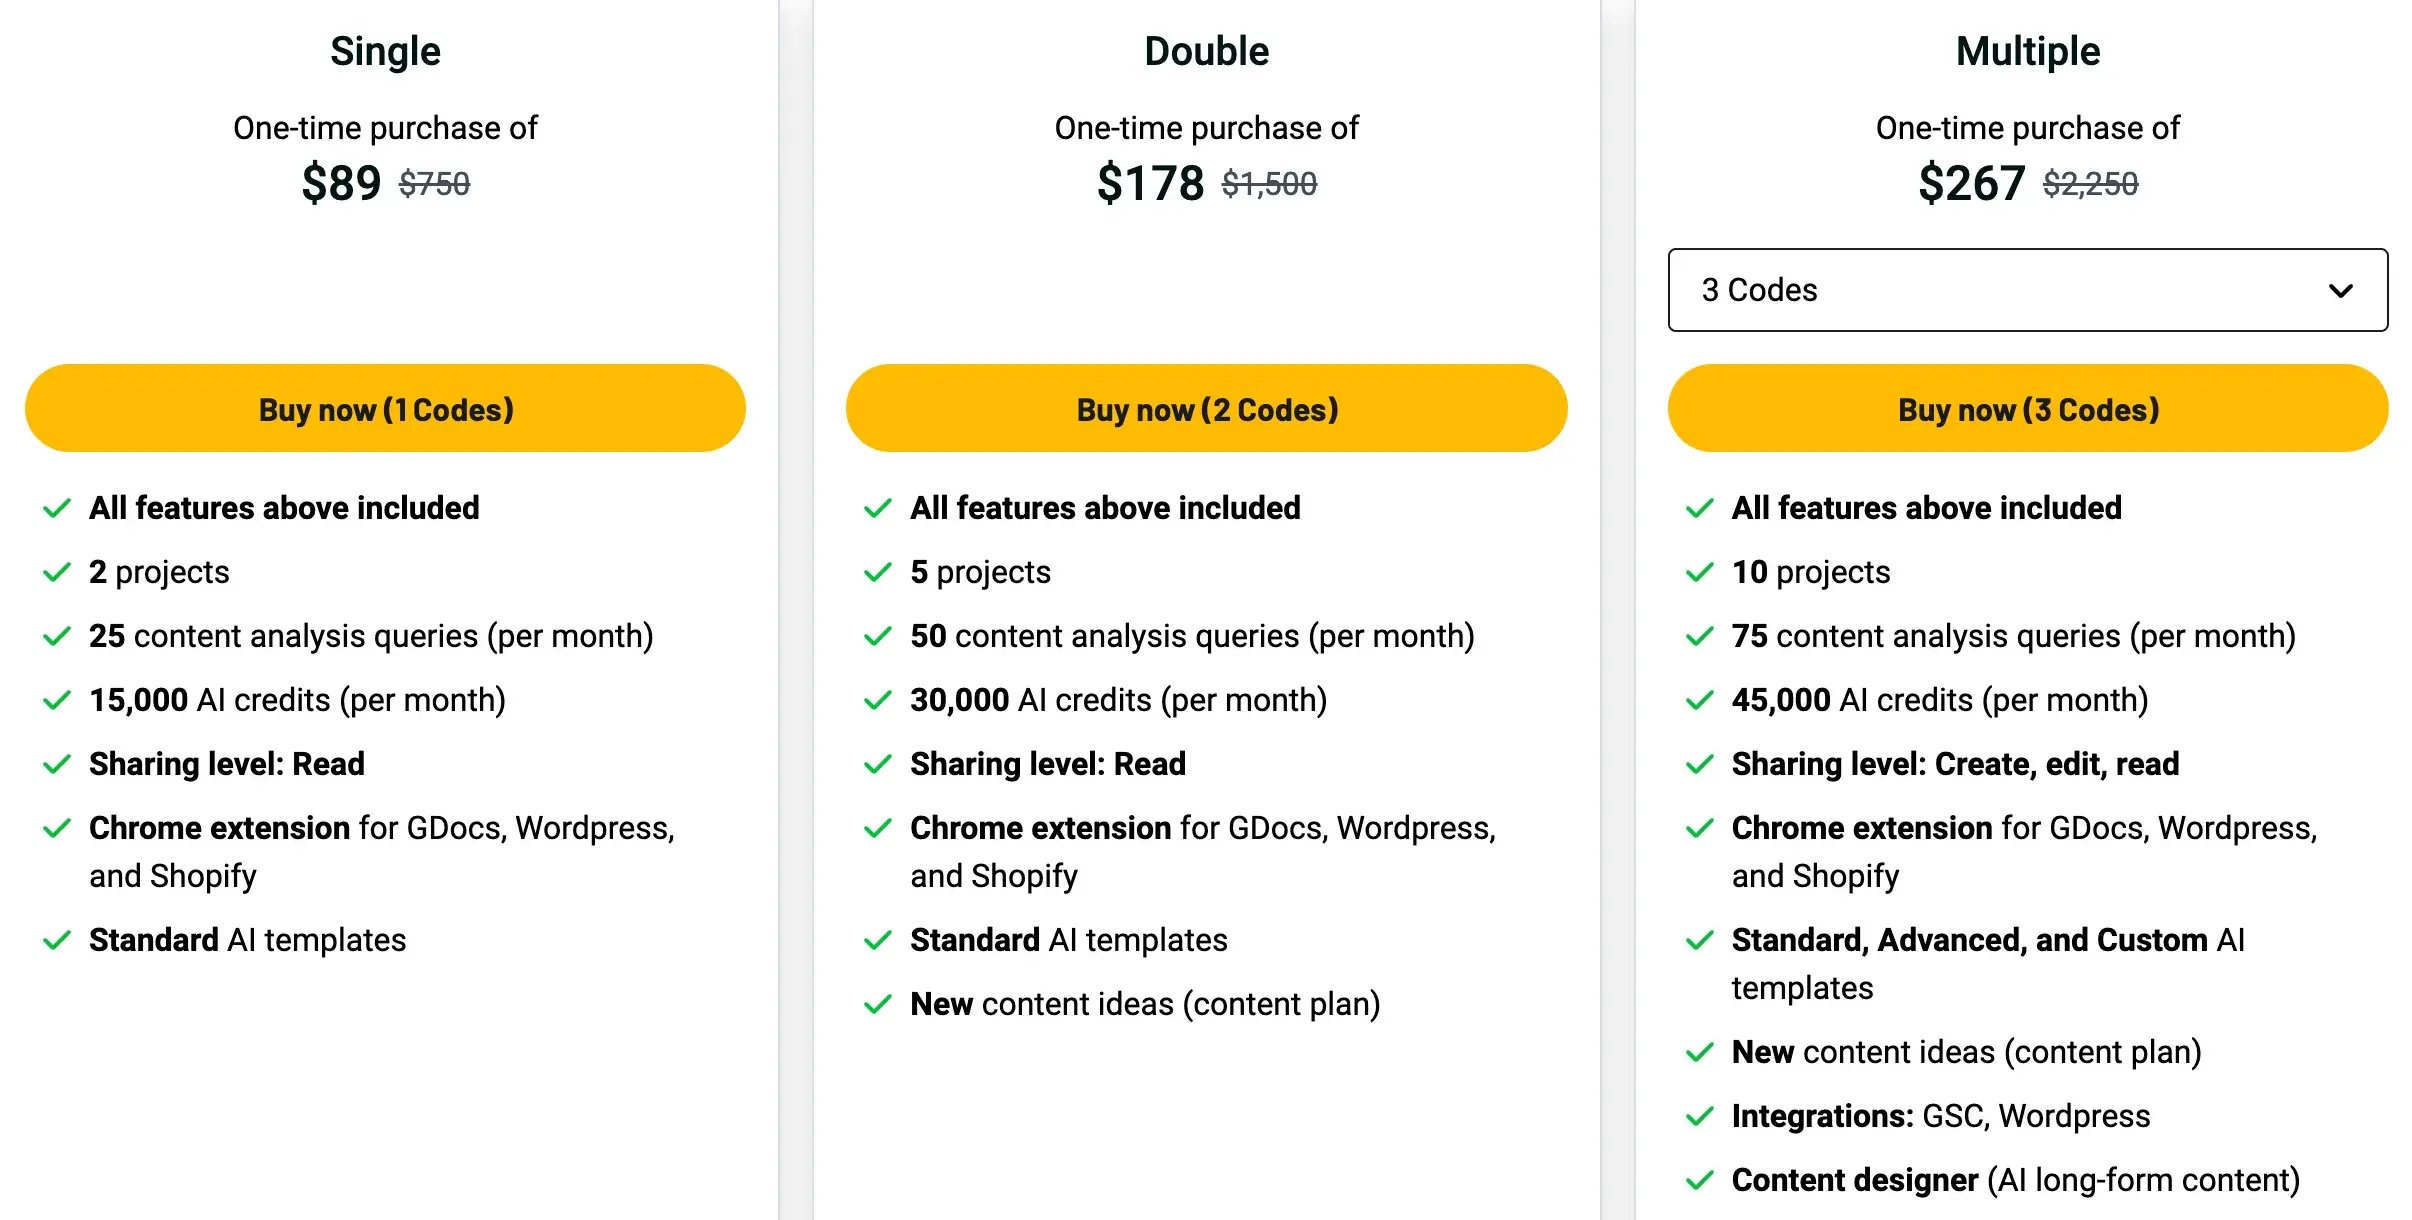Click checkmark beside Double plan's New content ideas
Viewport: 2412px width, 1220px height.
pyautogui.click(x=877, y=1004)
